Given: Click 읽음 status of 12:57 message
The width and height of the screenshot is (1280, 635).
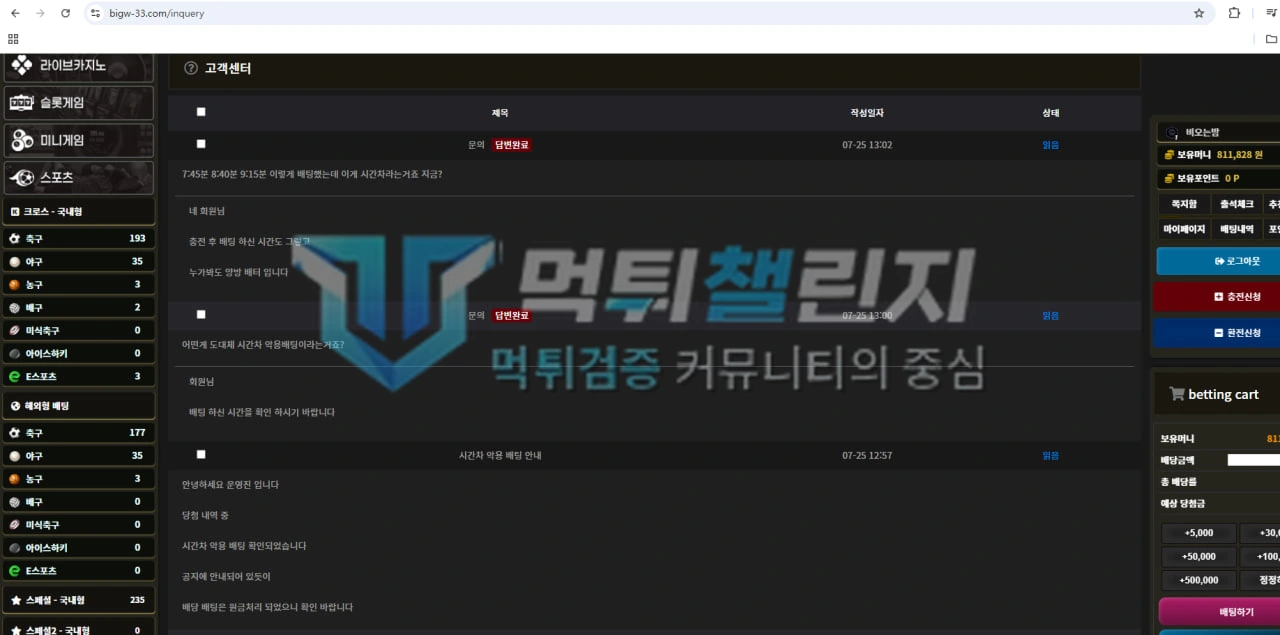Looking at the screenshot, I should [1050, 455].
